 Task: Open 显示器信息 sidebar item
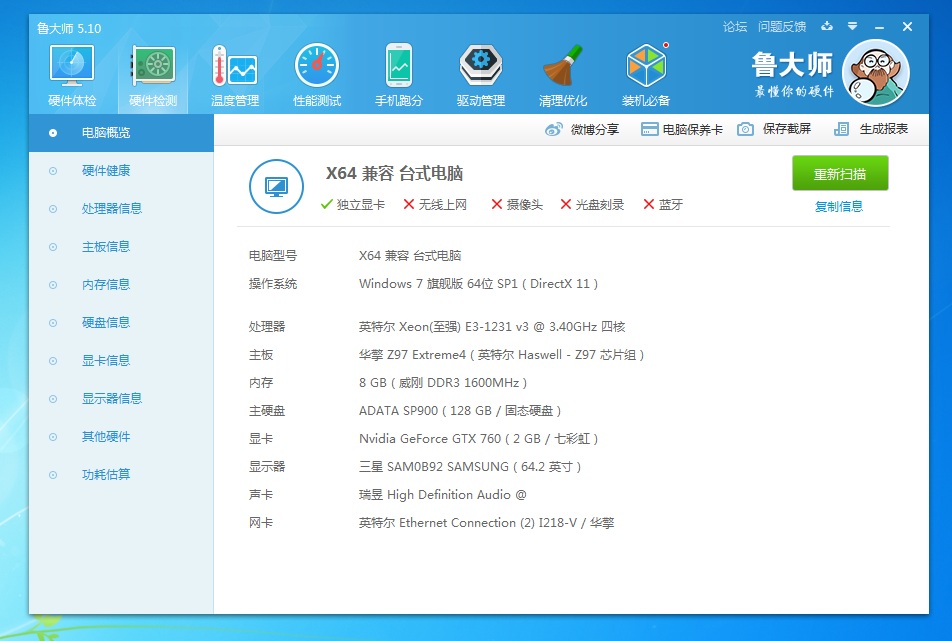tap(121, 399)
